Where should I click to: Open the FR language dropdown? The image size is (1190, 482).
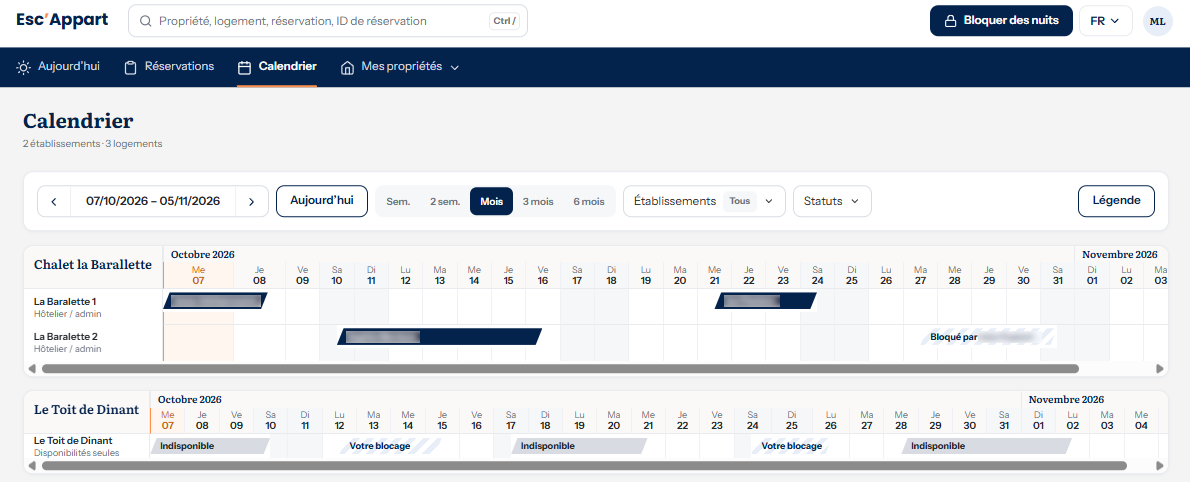[1106, 21]
